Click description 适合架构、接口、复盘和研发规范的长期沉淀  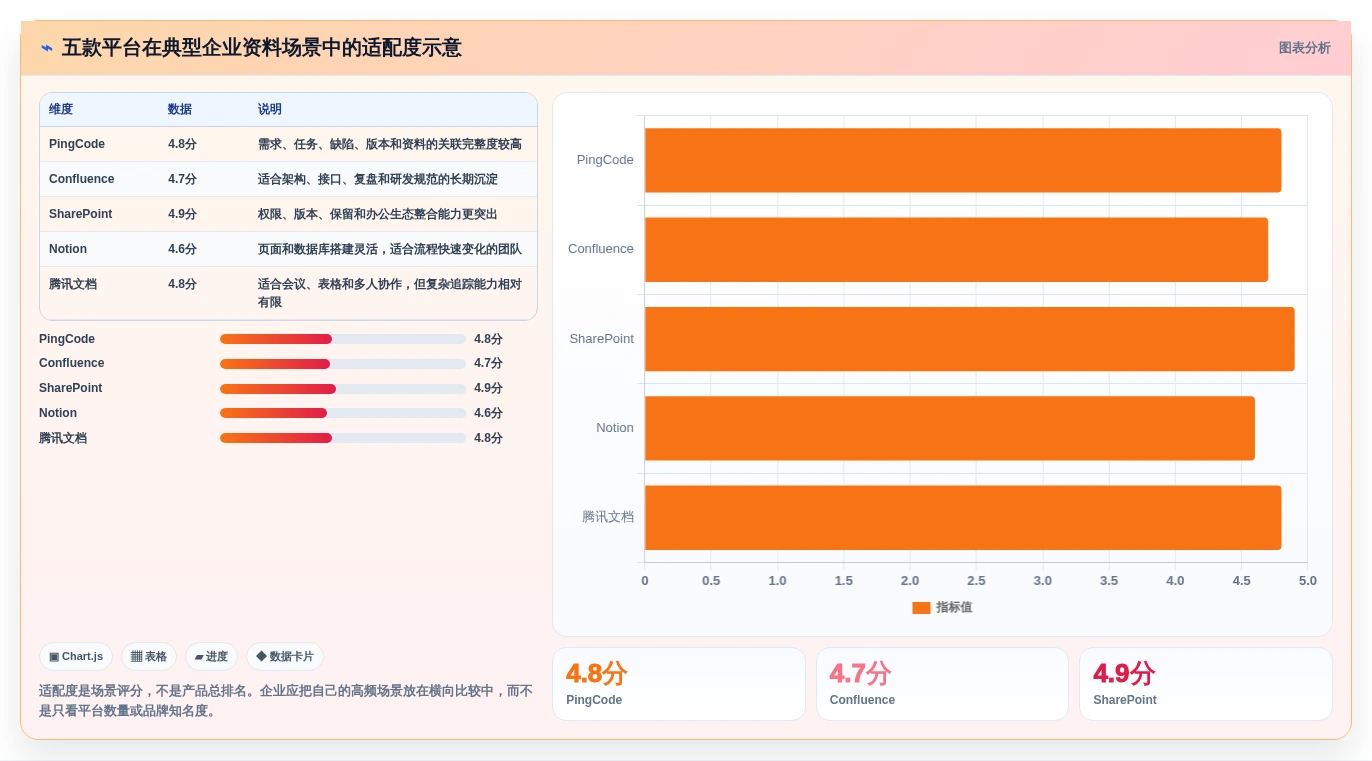(x=378, y=179)
